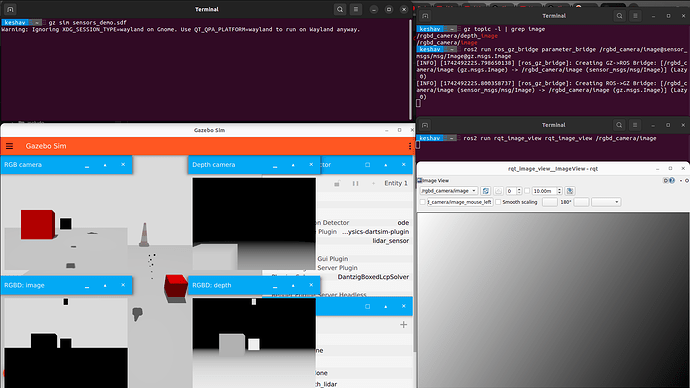Image resolution: width=690 pixels, height=388 pixels.
Task: Open the Gazebo Sim vertical dots plugin menu
Action: 410,146
